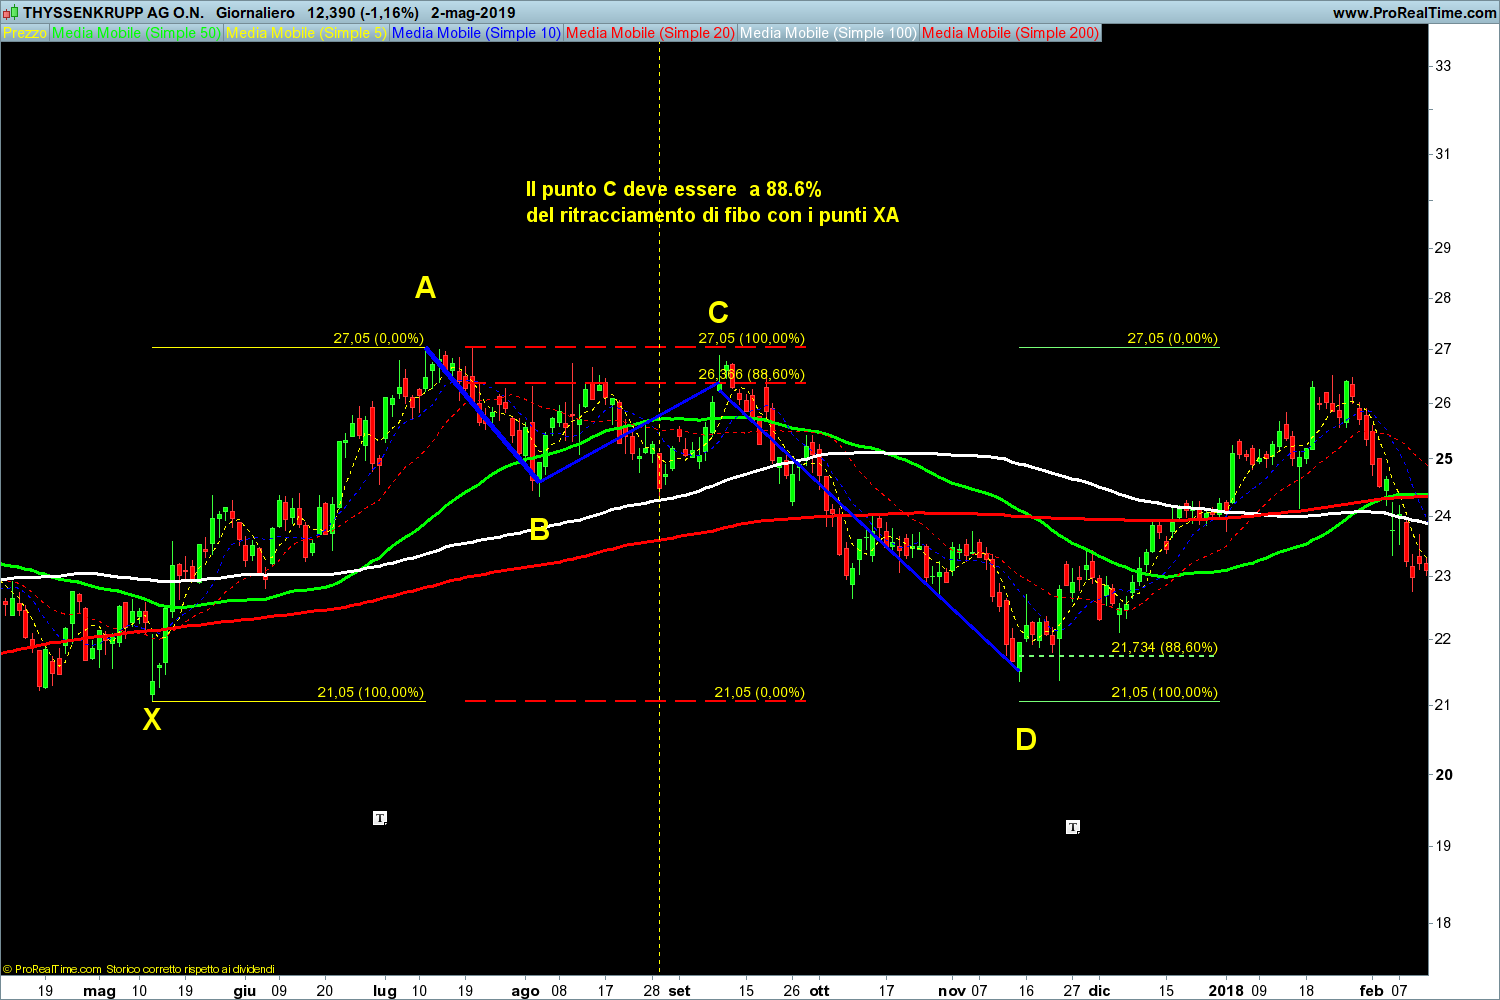Viewport: 1500px width, 1000px height.
Task: Click the 33 price axis value
Action: coord(1443,66)
